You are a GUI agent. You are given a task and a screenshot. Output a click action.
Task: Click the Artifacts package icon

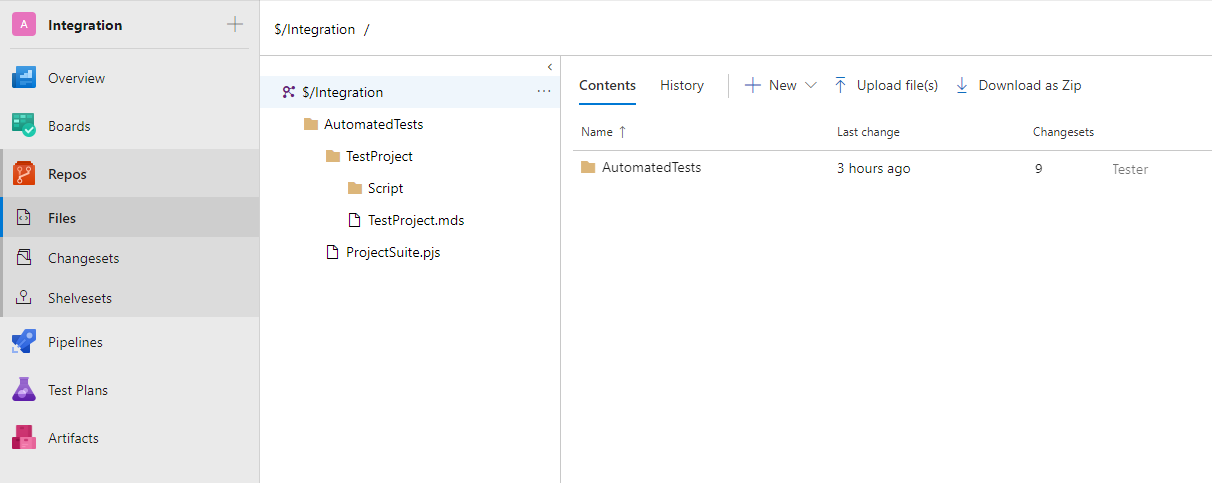point(24,438)
